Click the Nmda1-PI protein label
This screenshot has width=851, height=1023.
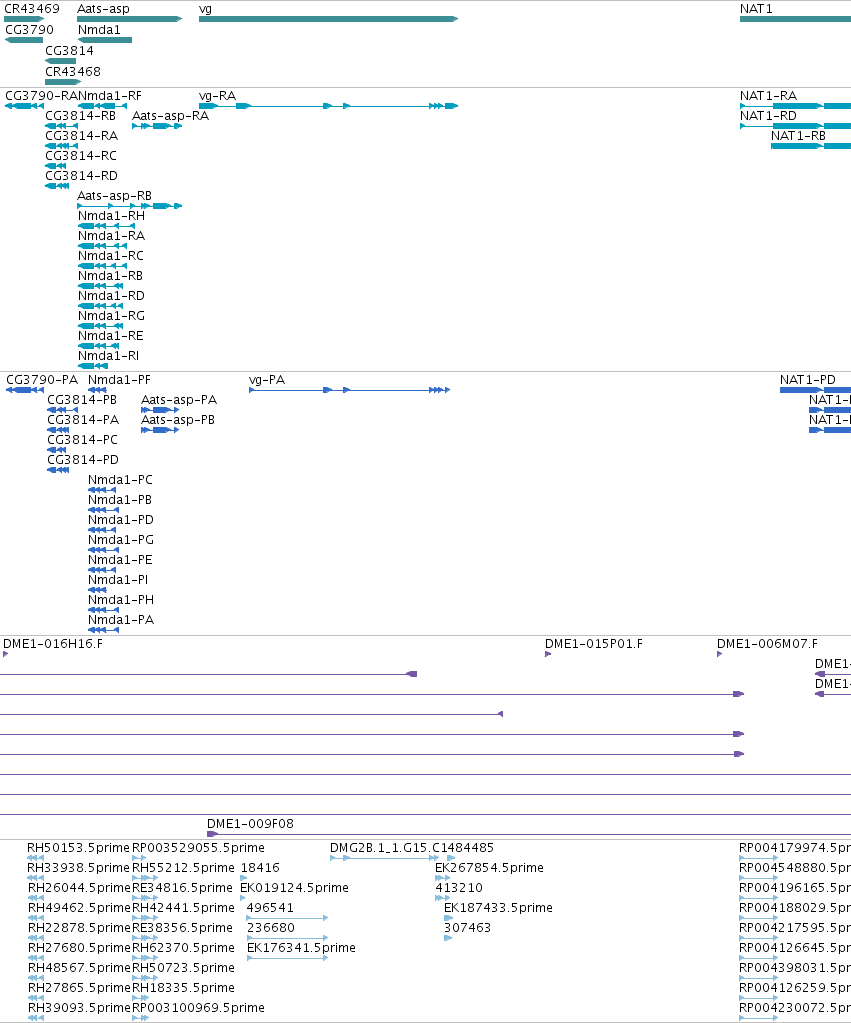[117, 580]
